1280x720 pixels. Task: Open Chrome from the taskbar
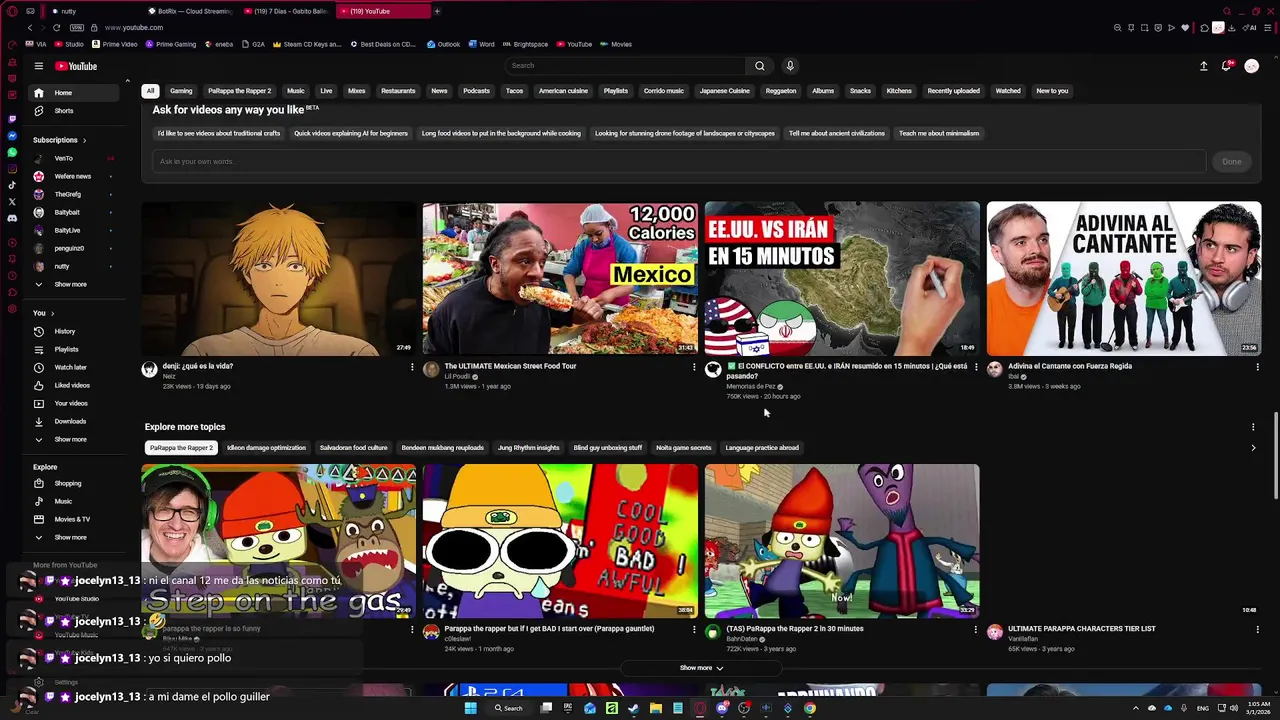(x=809, y=708)
